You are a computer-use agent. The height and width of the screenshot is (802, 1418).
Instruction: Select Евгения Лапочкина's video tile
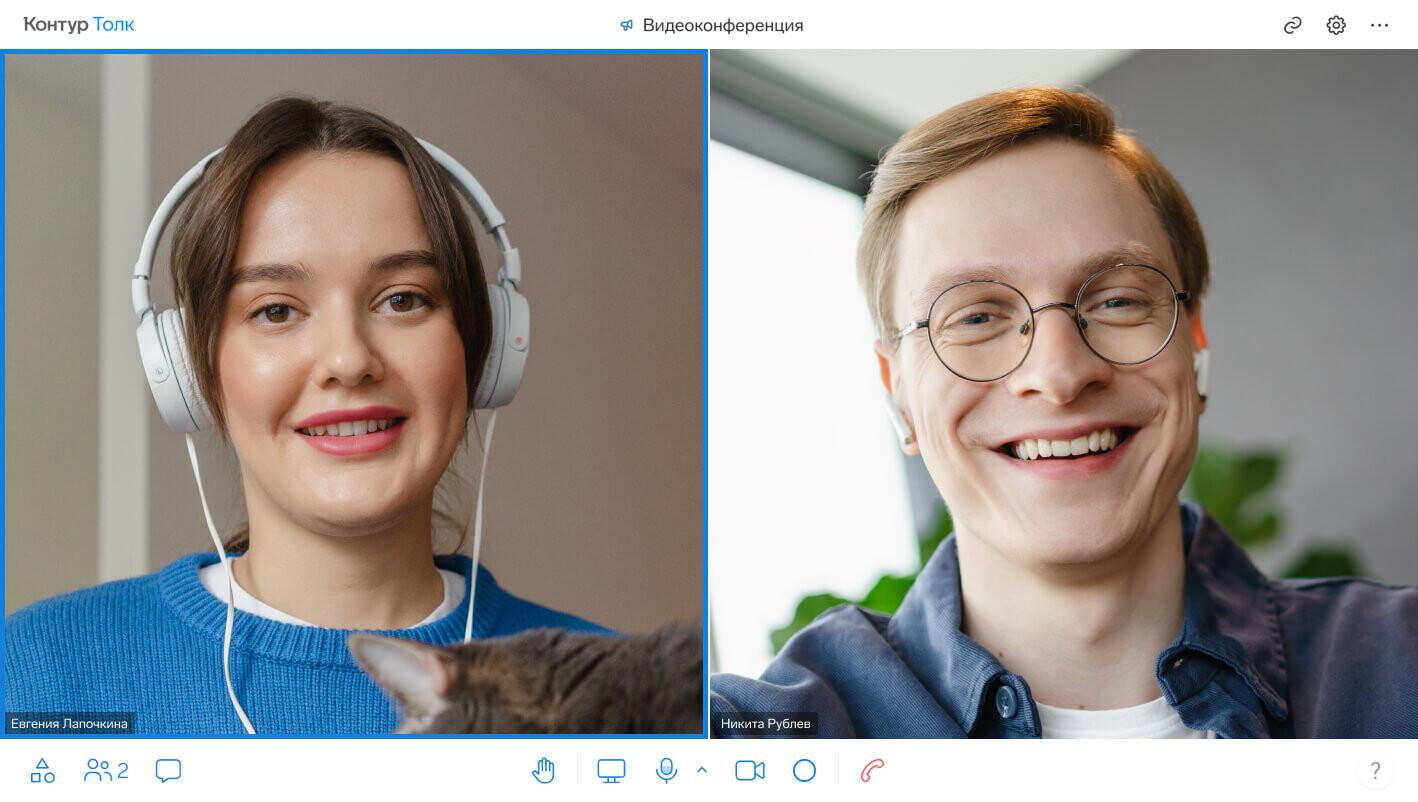[x=354, y=394]
